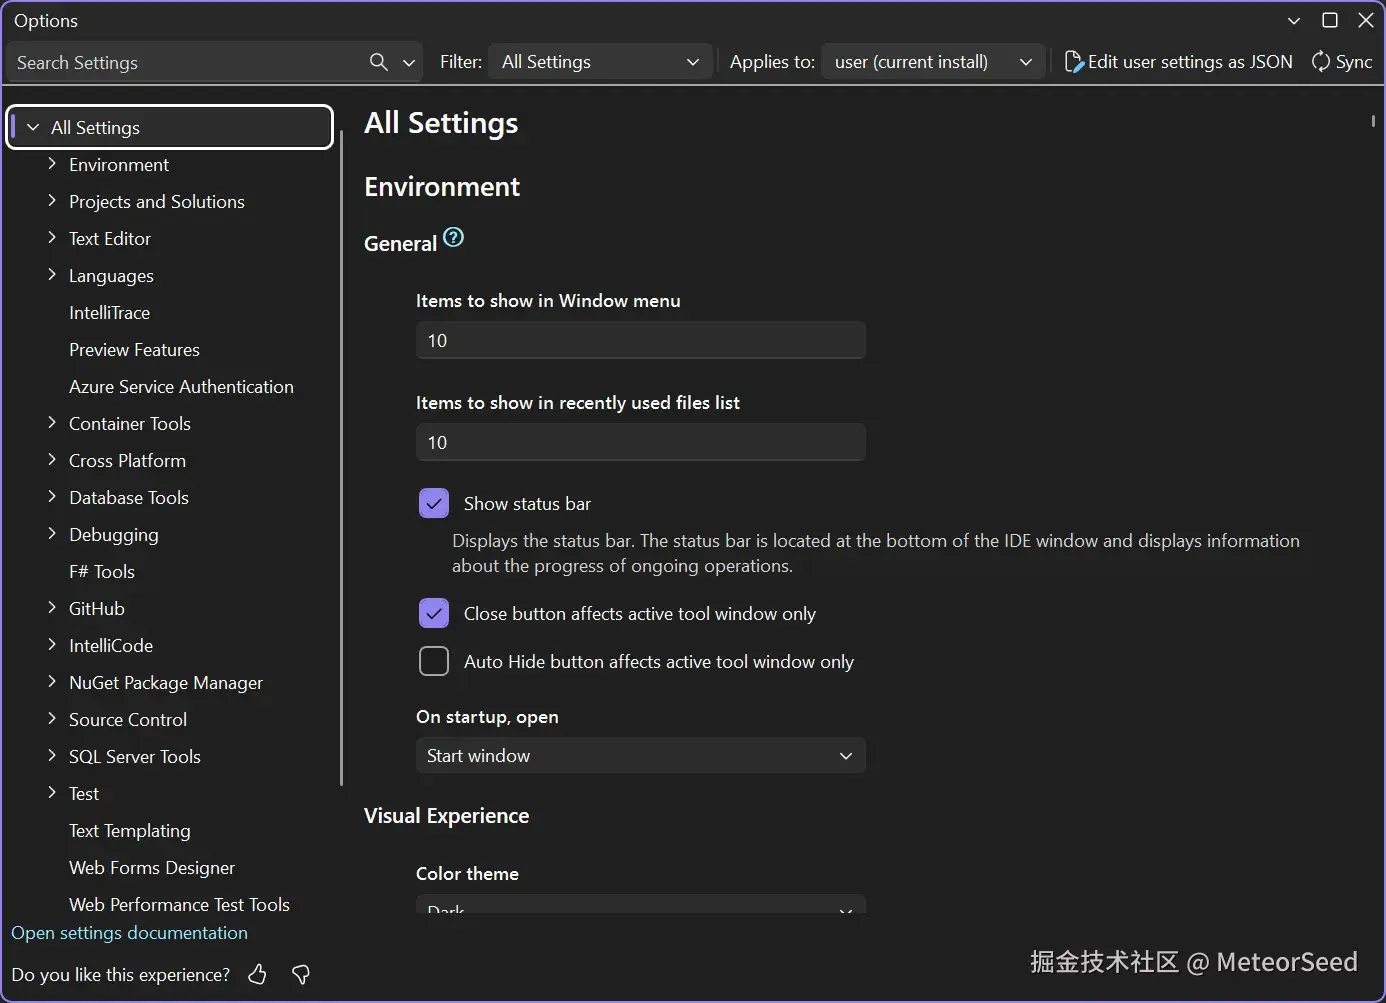This screenshot has width=1386, height=1003.
Task: Expand the Text Editor tree node
Action: pos(52,238)
